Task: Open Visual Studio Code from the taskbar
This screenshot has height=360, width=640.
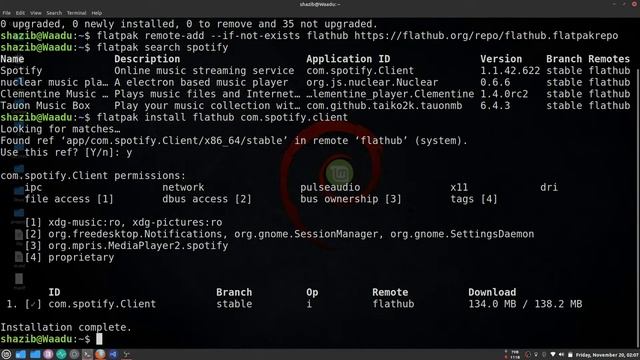Action: (113, 354)
